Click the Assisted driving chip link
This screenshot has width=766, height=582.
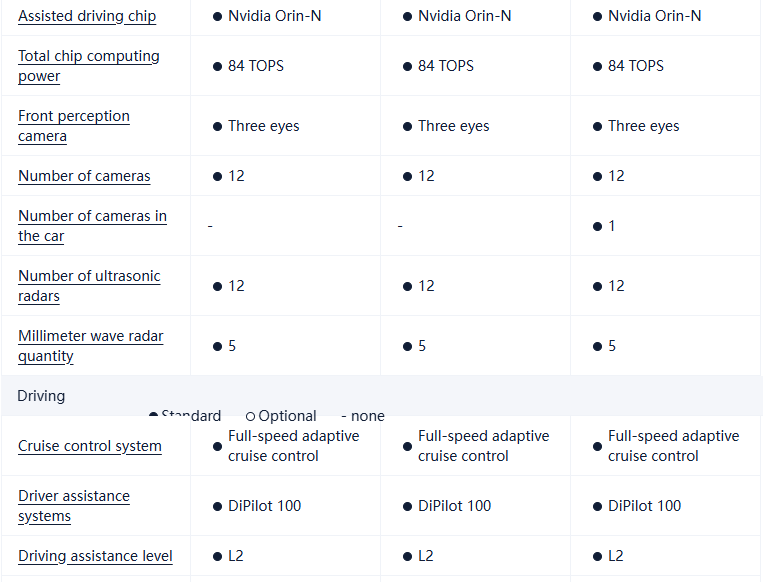pos(87,16)
